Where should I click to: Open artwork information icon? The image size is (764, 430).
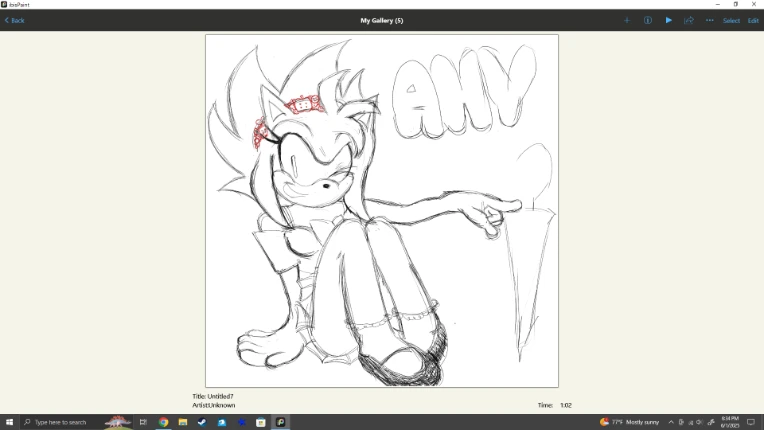(x=648, y=20)
